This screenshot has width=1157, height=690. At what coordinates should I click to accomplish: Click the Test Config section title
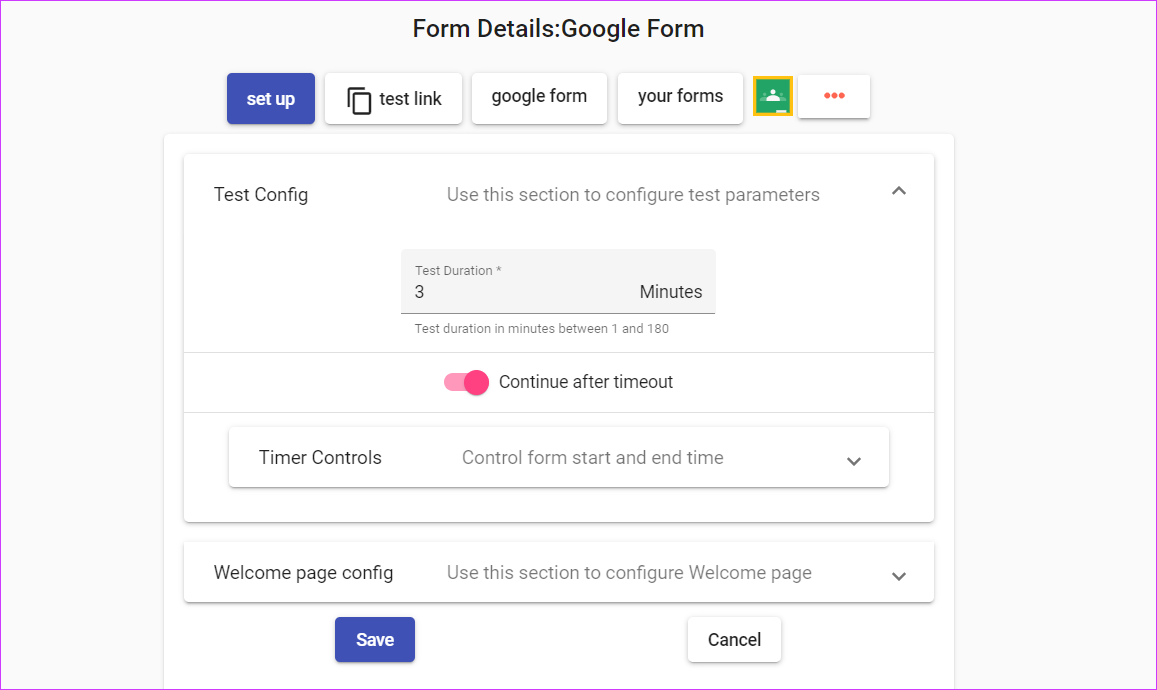coord(261,195)
